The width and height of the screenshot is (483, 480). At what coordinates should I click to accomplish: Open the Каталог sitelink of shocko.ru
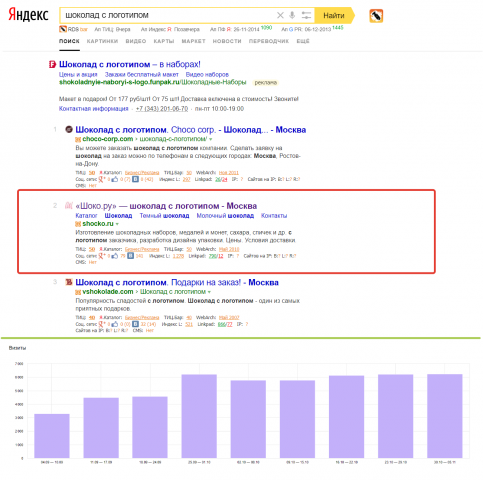(x=86, y=216)
